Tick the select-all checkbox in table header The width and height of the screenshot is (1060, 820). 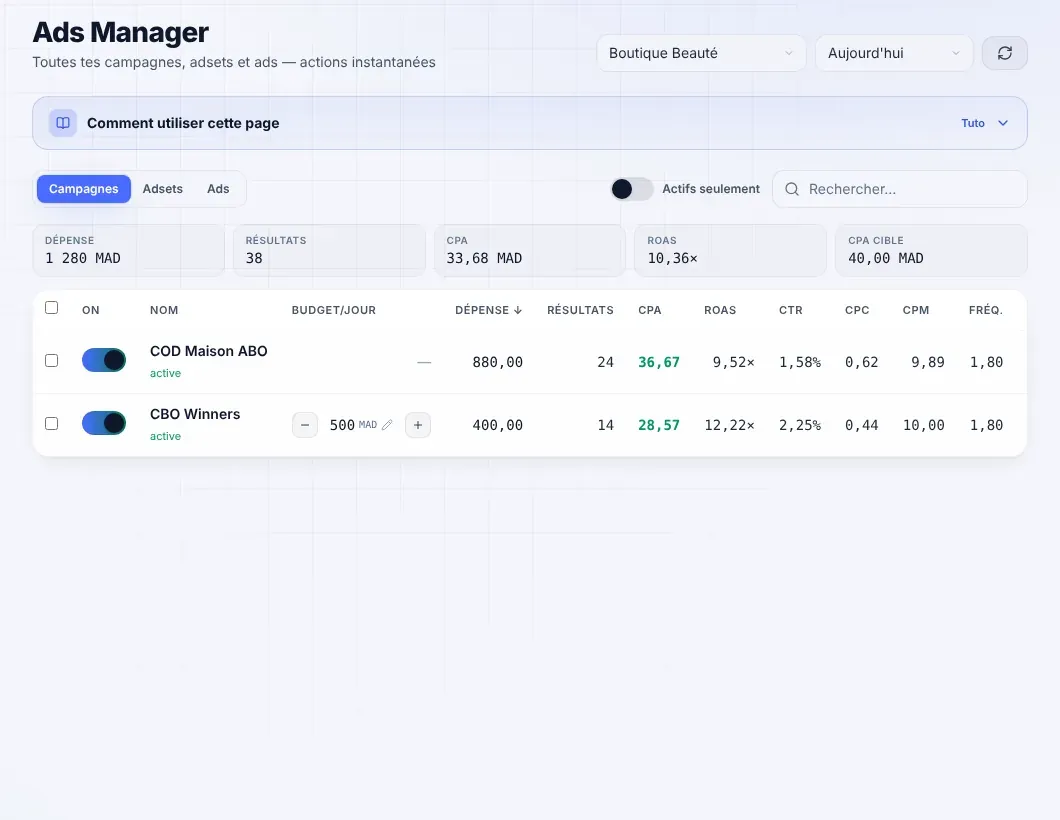51,308
